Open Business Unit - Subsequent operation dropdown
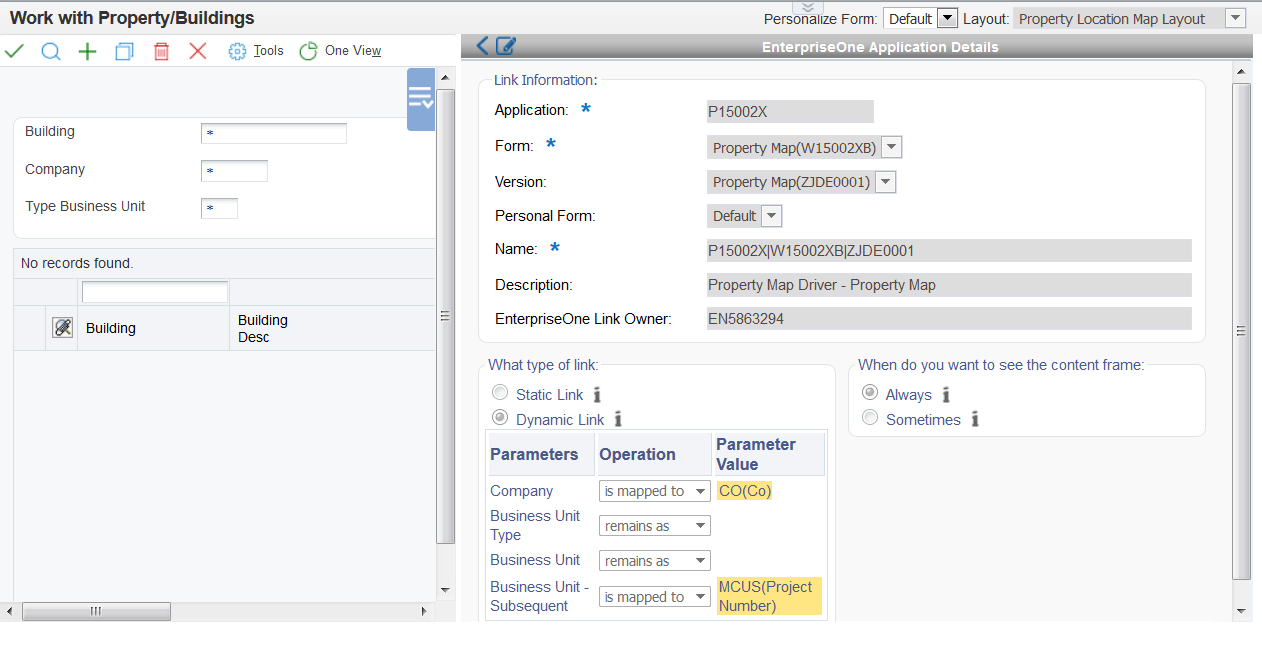This screenshot has height=649, width=1262. [655, 597]
